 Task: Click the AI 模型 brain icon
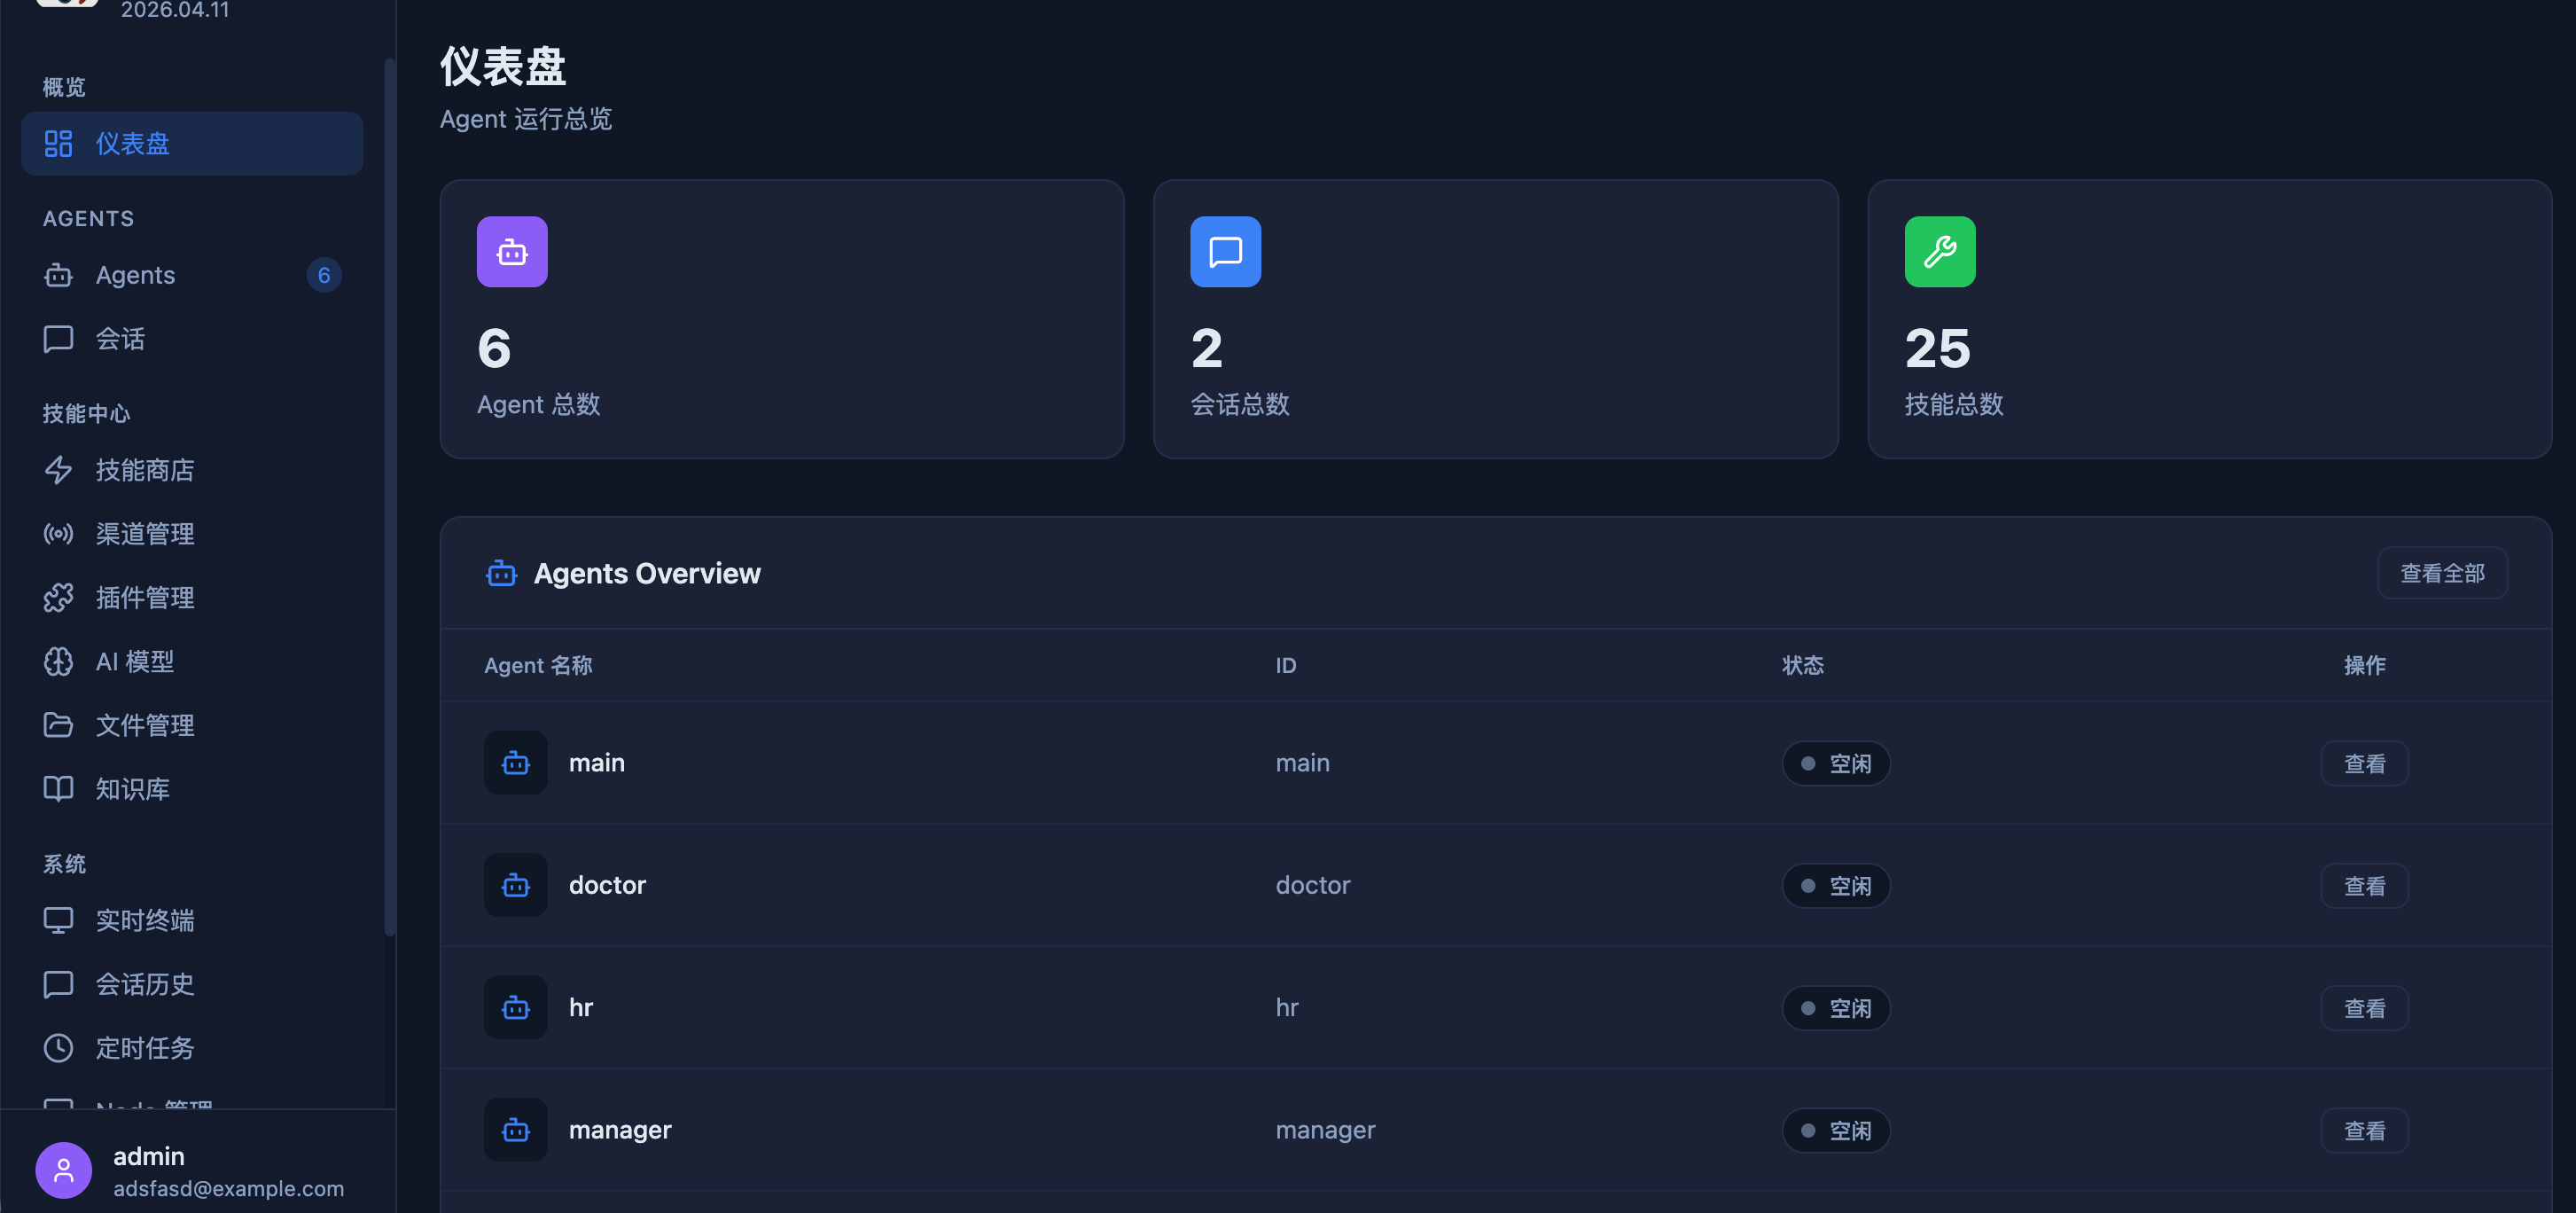(x=58, y=662)
